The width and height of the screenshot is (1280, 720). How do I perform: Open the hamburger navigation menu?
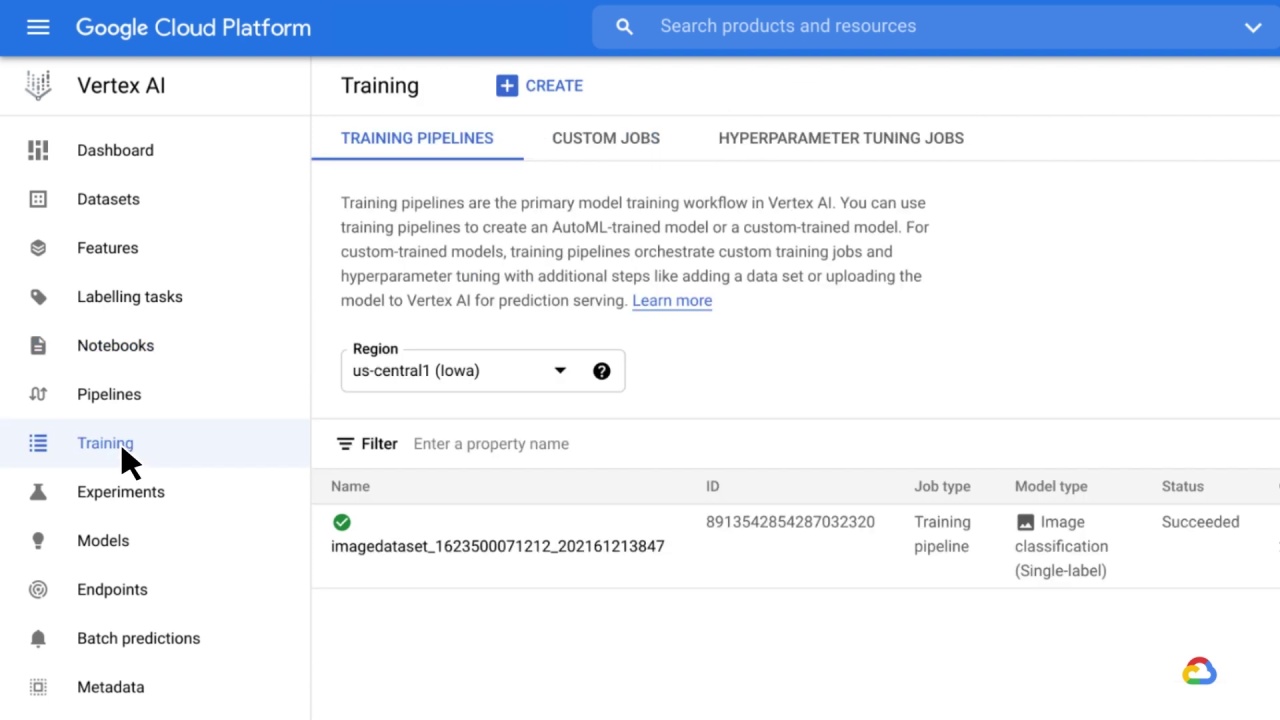click(38, 27)
